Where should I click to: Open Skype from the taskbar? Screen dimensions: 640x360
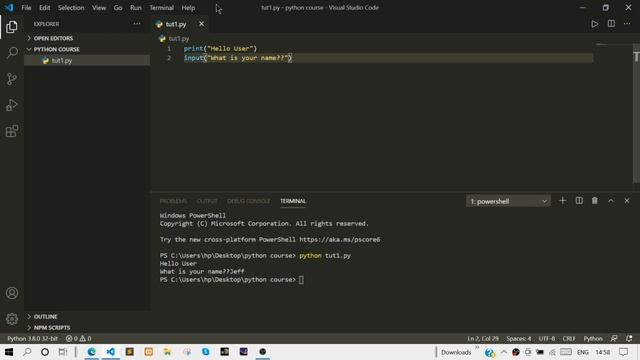point(206,352)
